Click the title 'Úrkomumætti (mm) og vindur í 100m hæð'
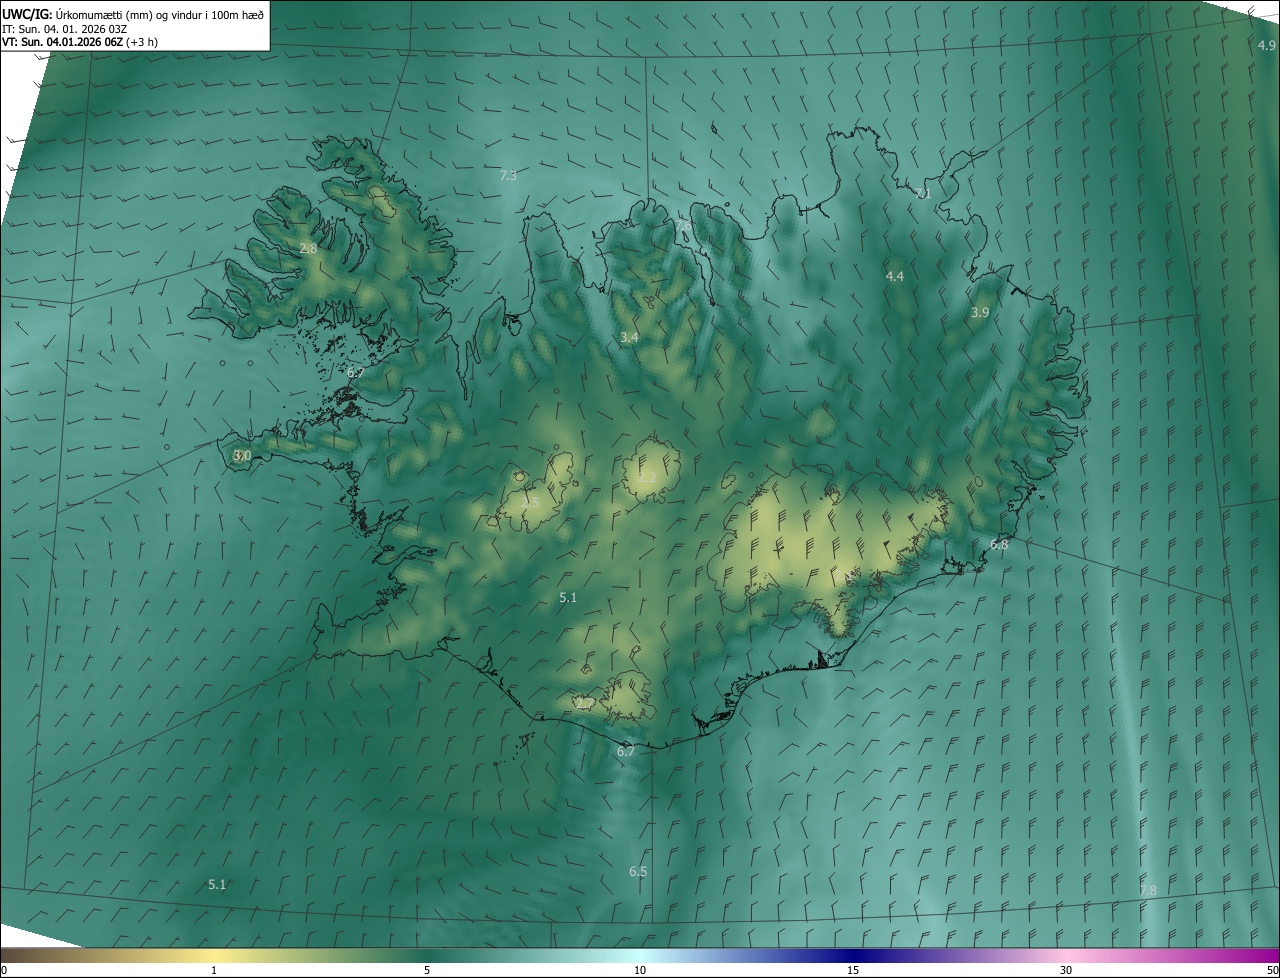 (160, 14)
